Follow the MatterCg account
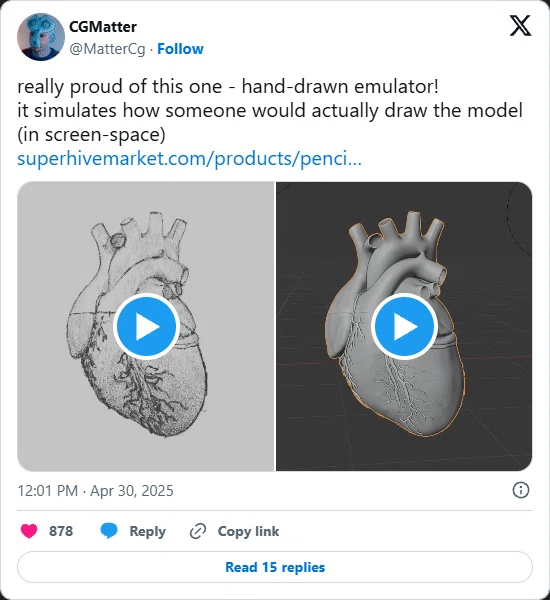This screenshot has height=600, width=550. click(x=180, y=49)
